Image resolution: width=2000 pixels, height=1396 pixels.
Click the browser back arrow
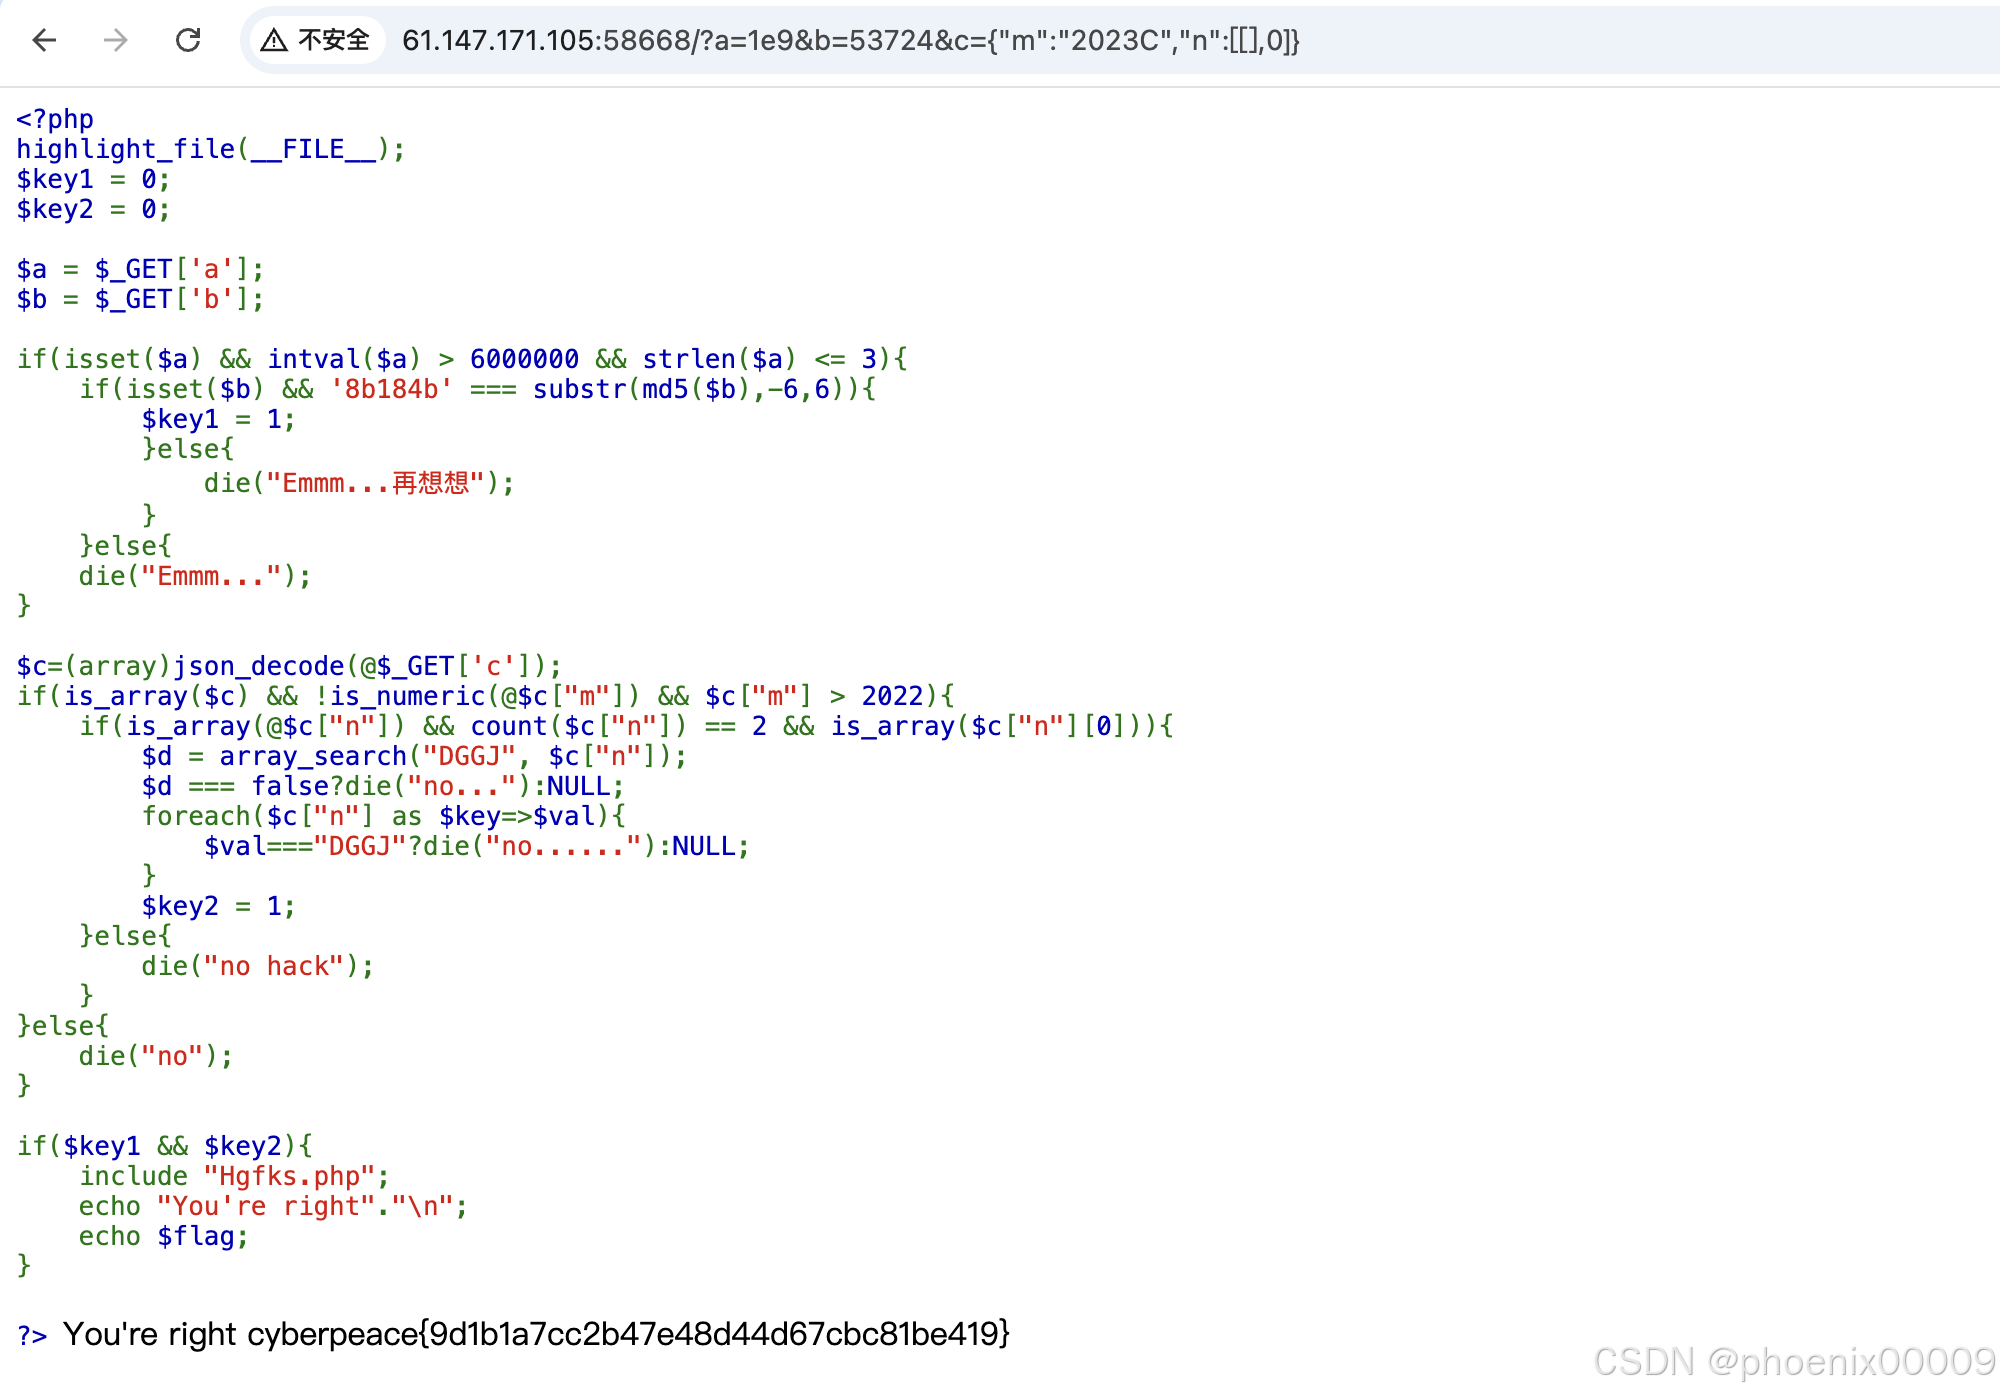click(44, 40)
